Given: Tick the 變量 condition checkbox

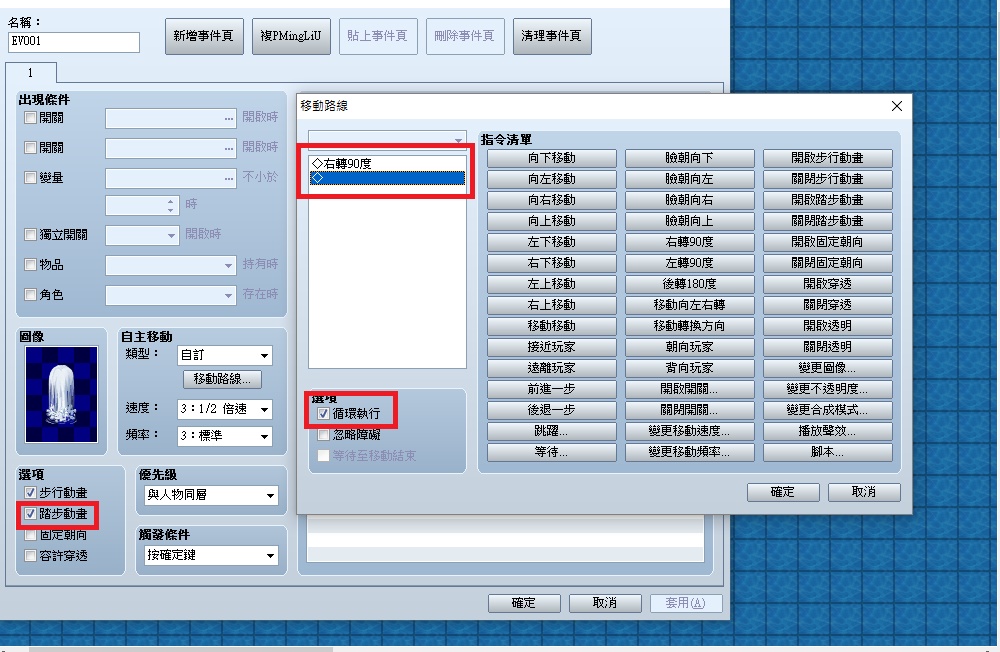Looking at the screenshot, I should (x=30, y=177).
